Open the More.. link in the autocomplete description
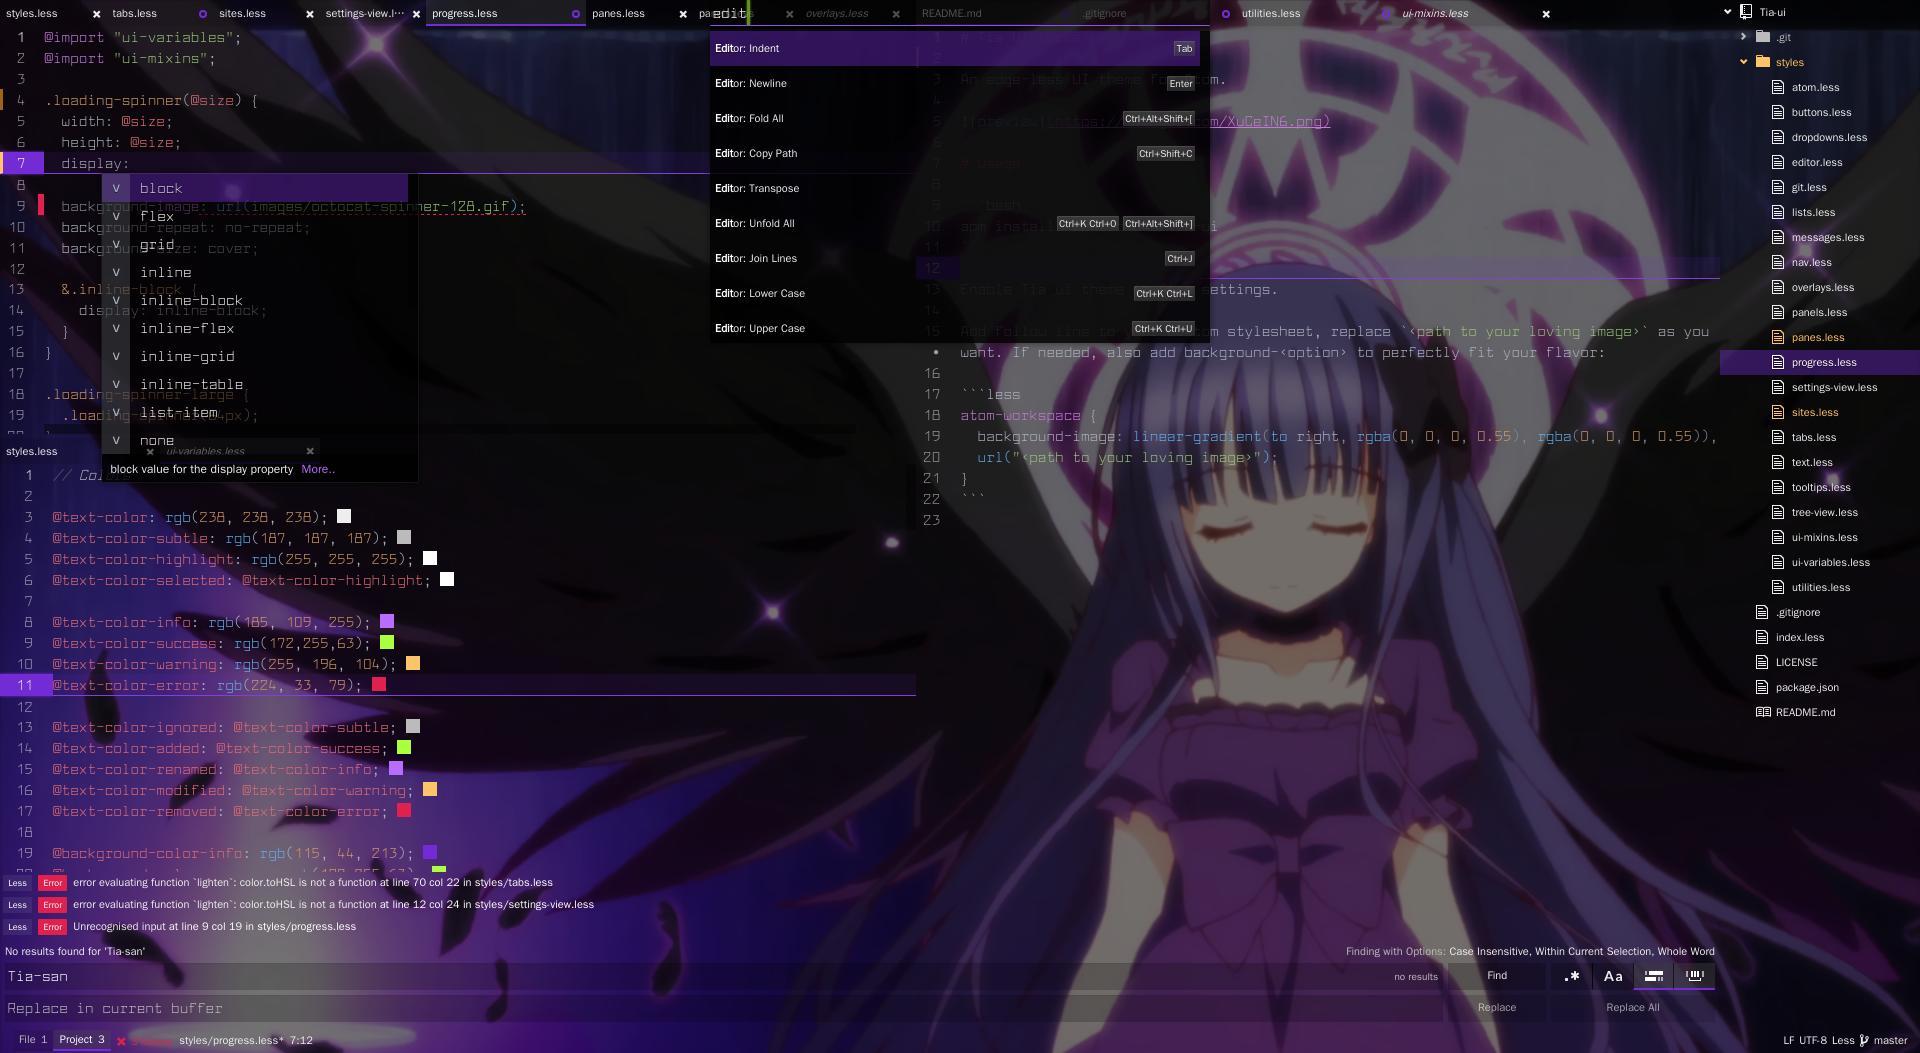1920x1053 pixels. (x=318, y=469)
